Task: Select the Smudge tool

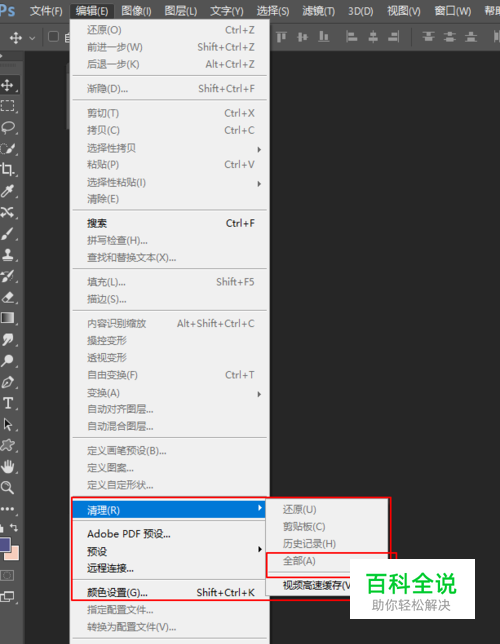Action: coord(7,339)
